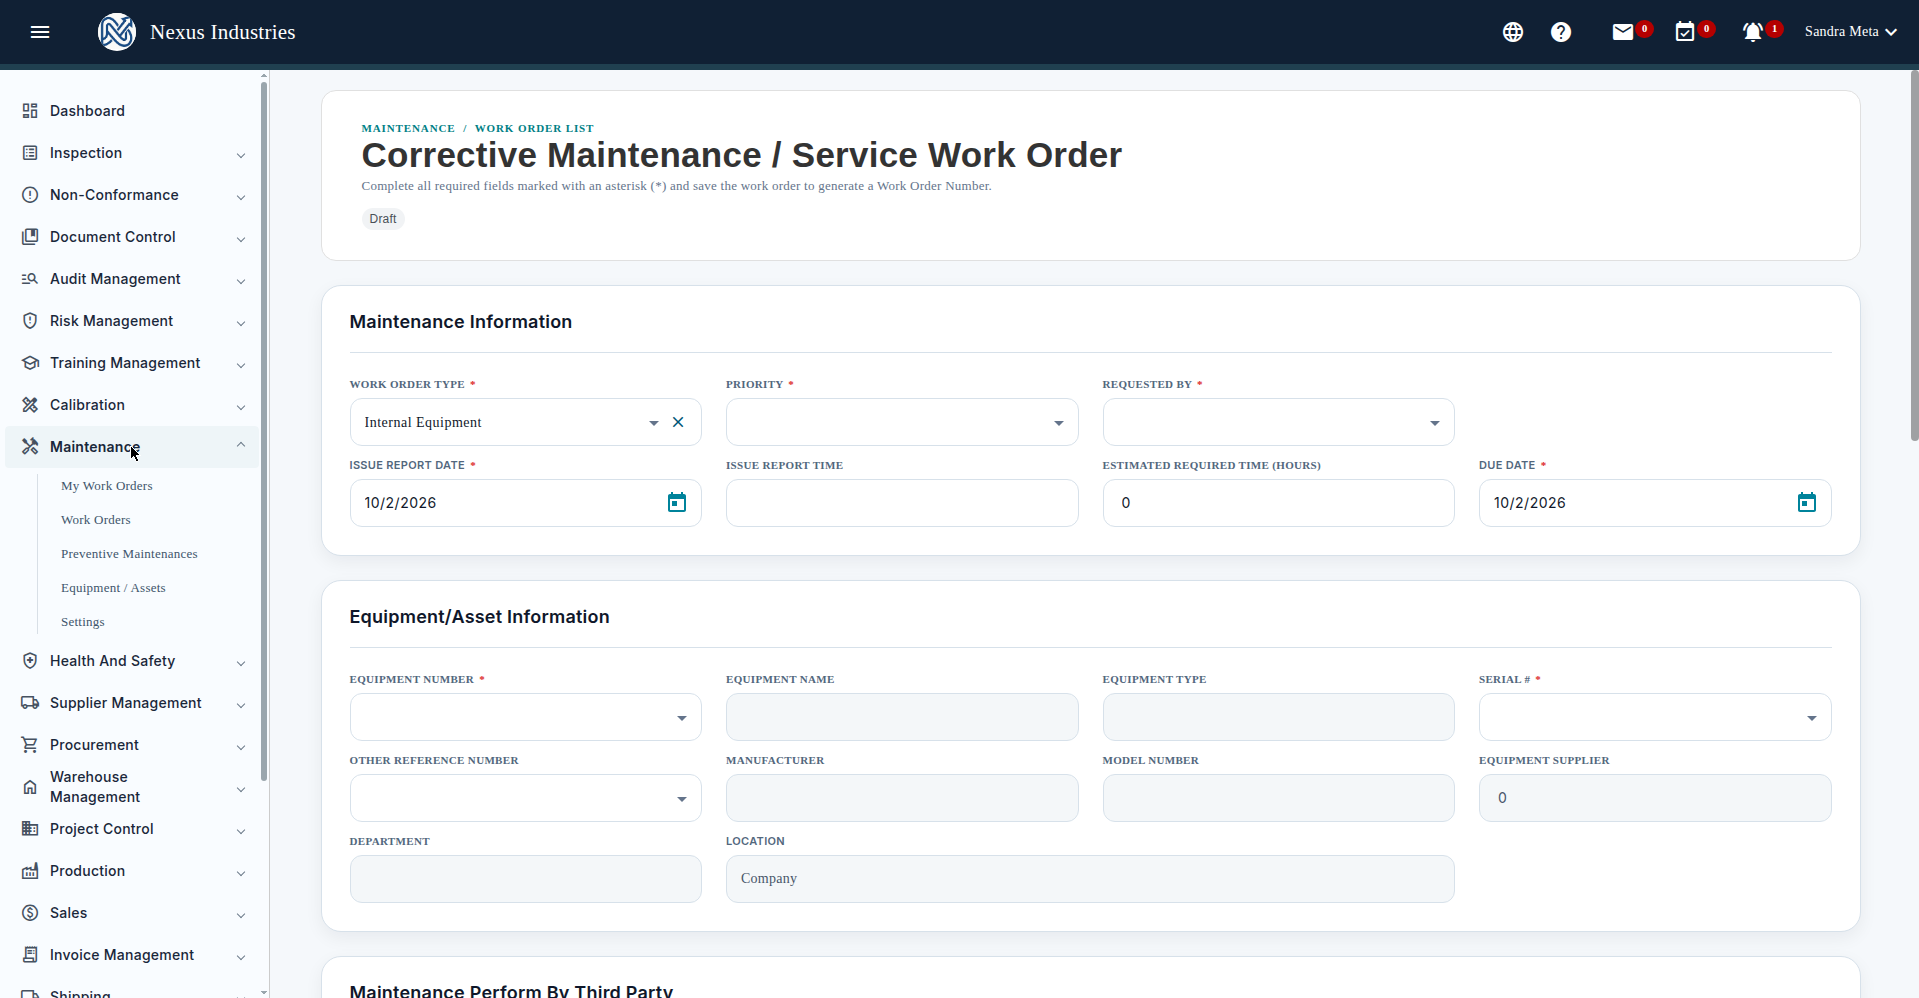
Task: Open the Other Reference Number dropdown
Action: point(525,798)
